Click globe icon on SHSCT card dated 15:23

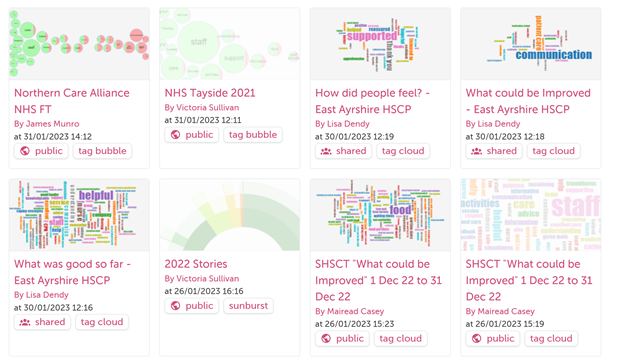[x=326, y=339]
